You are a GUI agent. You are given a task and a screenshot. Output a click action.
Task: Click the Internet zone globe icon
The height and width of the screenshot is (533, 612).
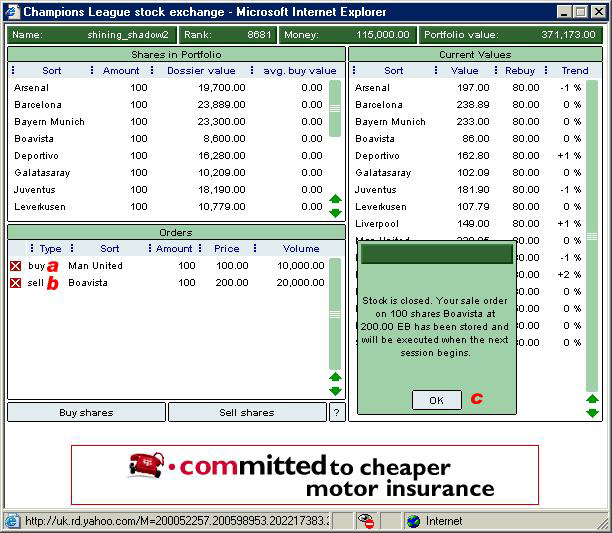(x=413, y=521)
